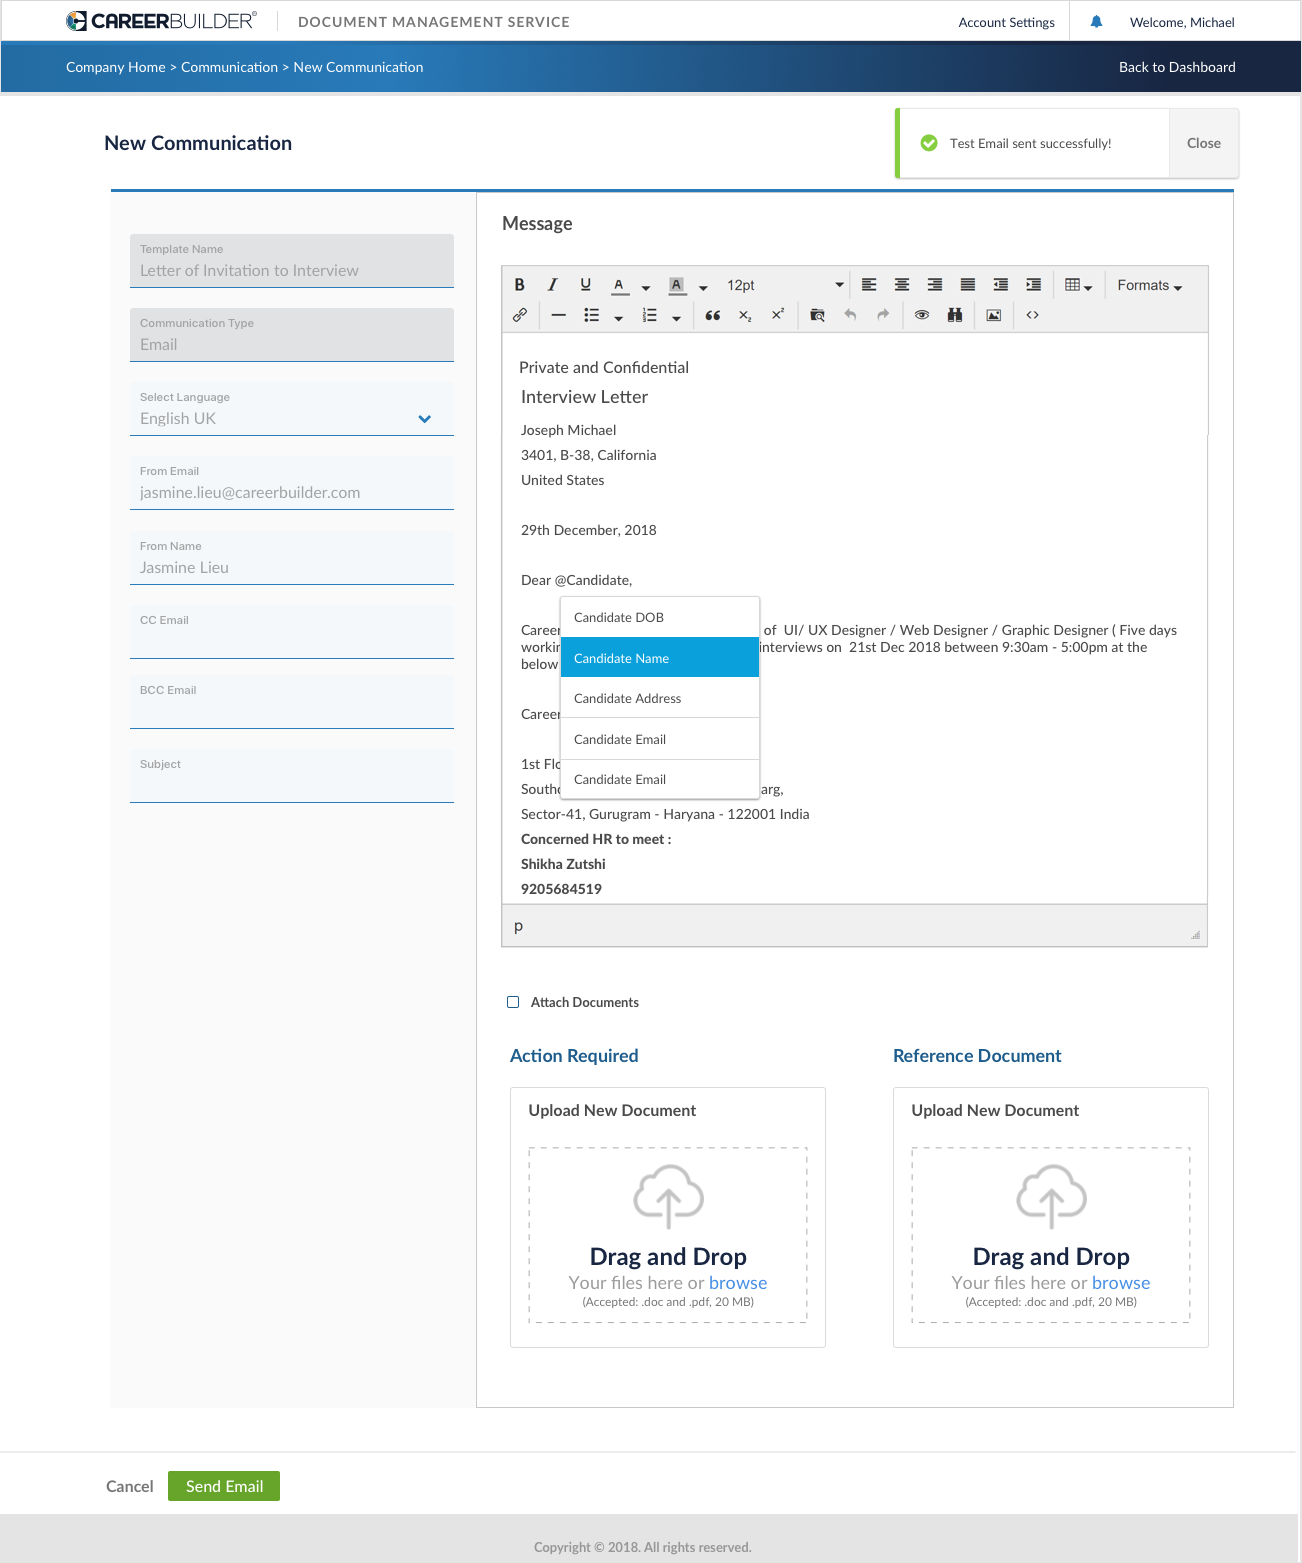Click the CC Email input field
The image size is (1302, 1563).
[292, 632]
